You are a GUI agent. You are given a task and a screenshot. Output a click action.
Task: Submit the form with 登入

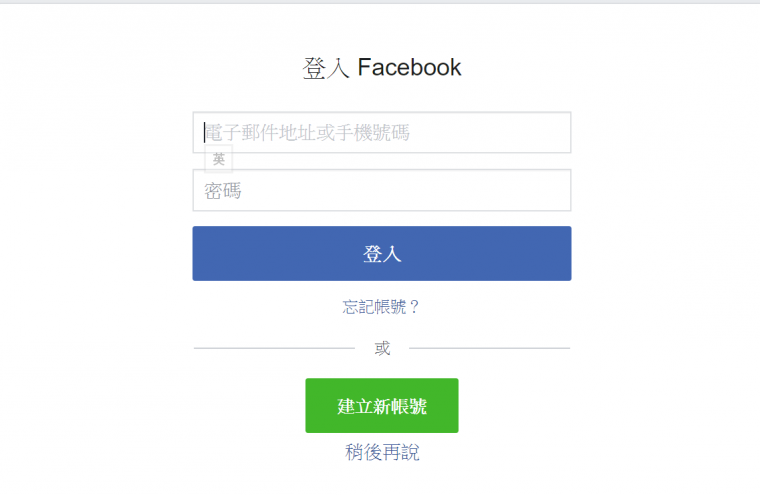click(x=382, y=253)
